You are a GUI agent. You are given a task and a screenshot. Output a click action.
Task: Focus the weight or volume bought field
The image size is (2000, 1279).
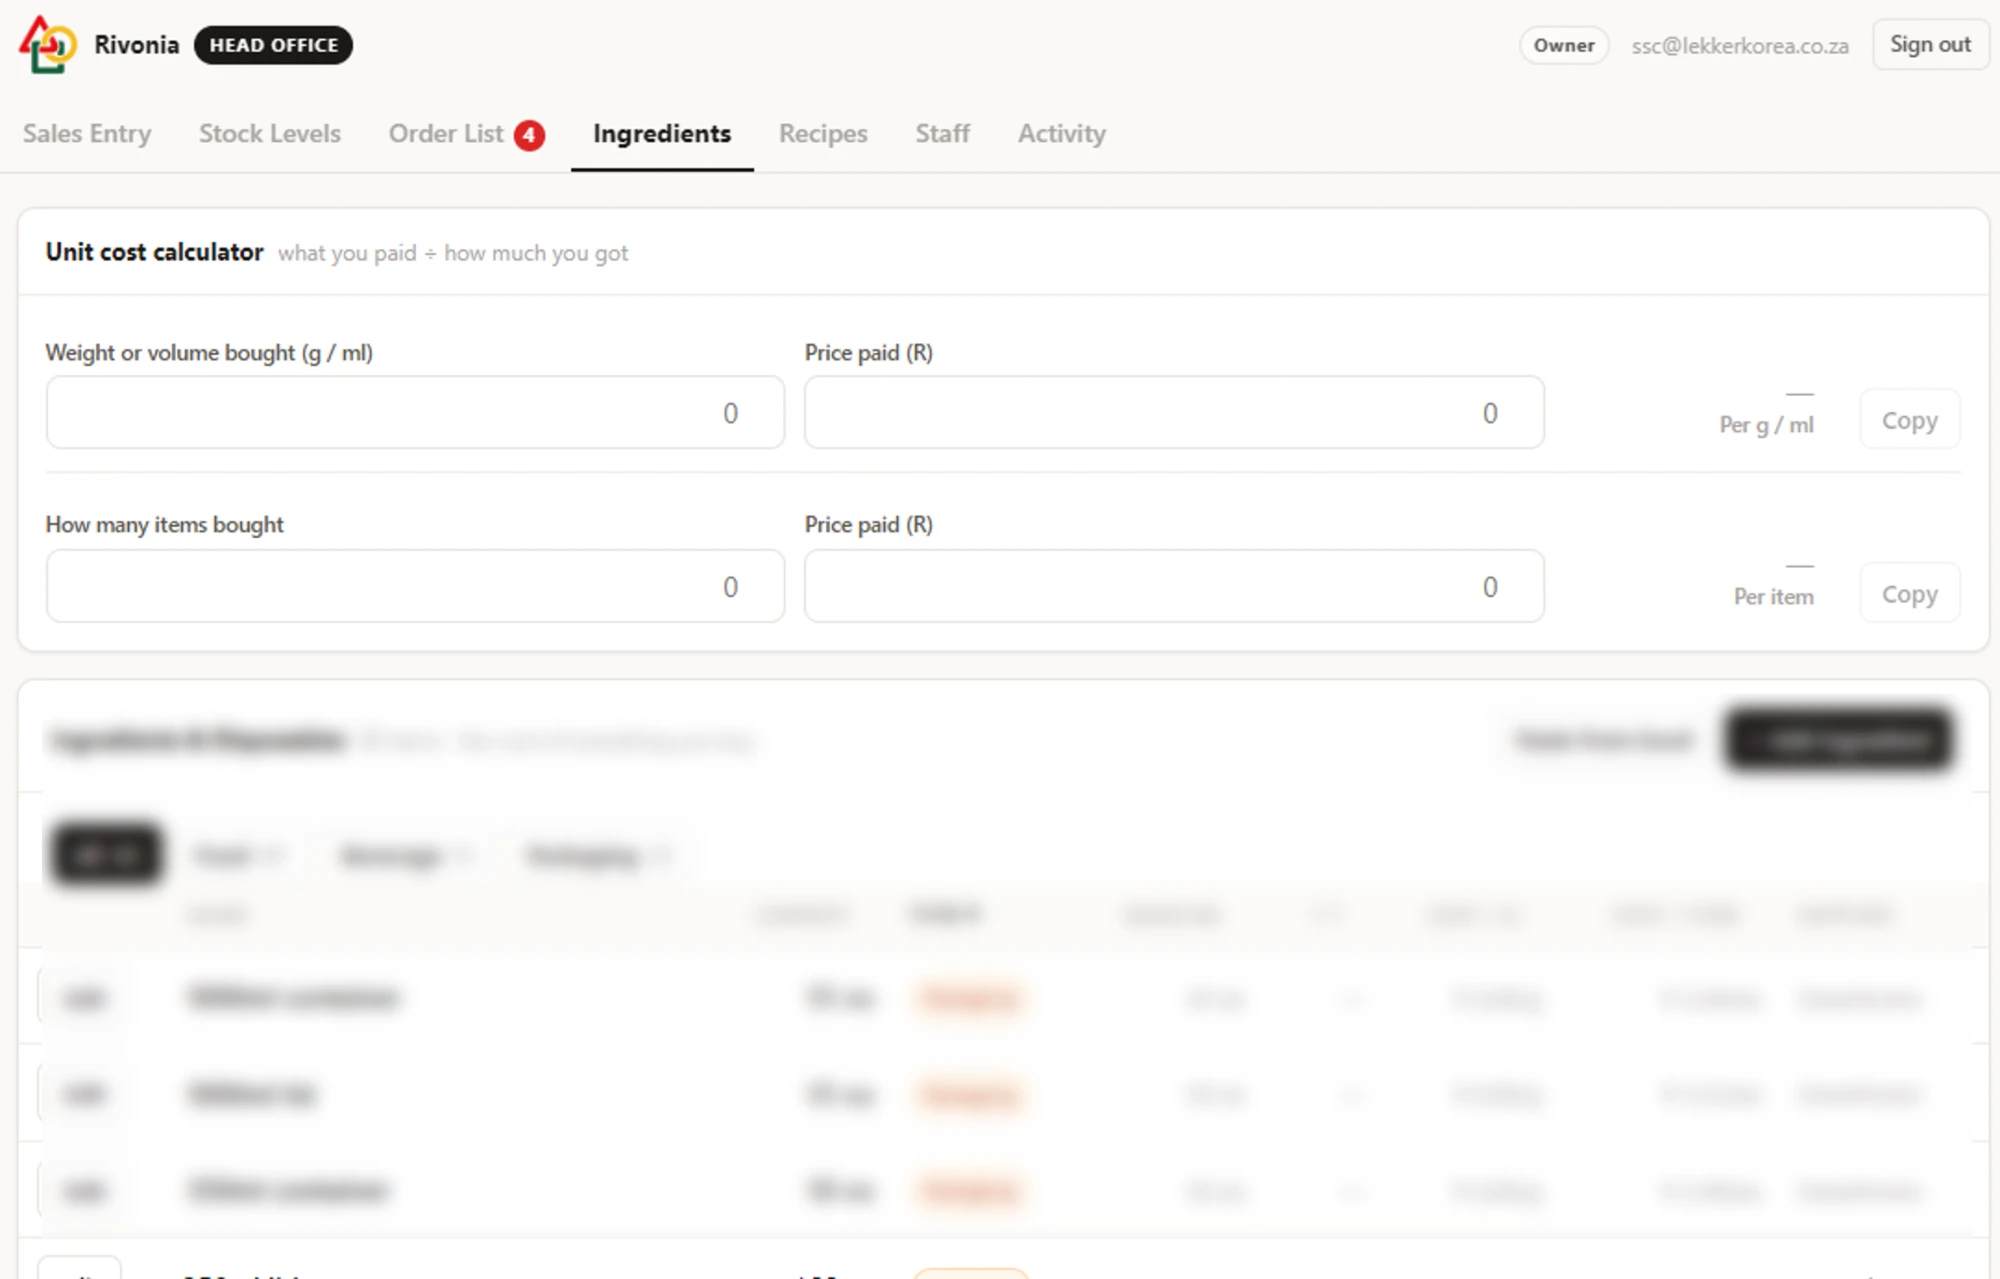click(415, 413)
